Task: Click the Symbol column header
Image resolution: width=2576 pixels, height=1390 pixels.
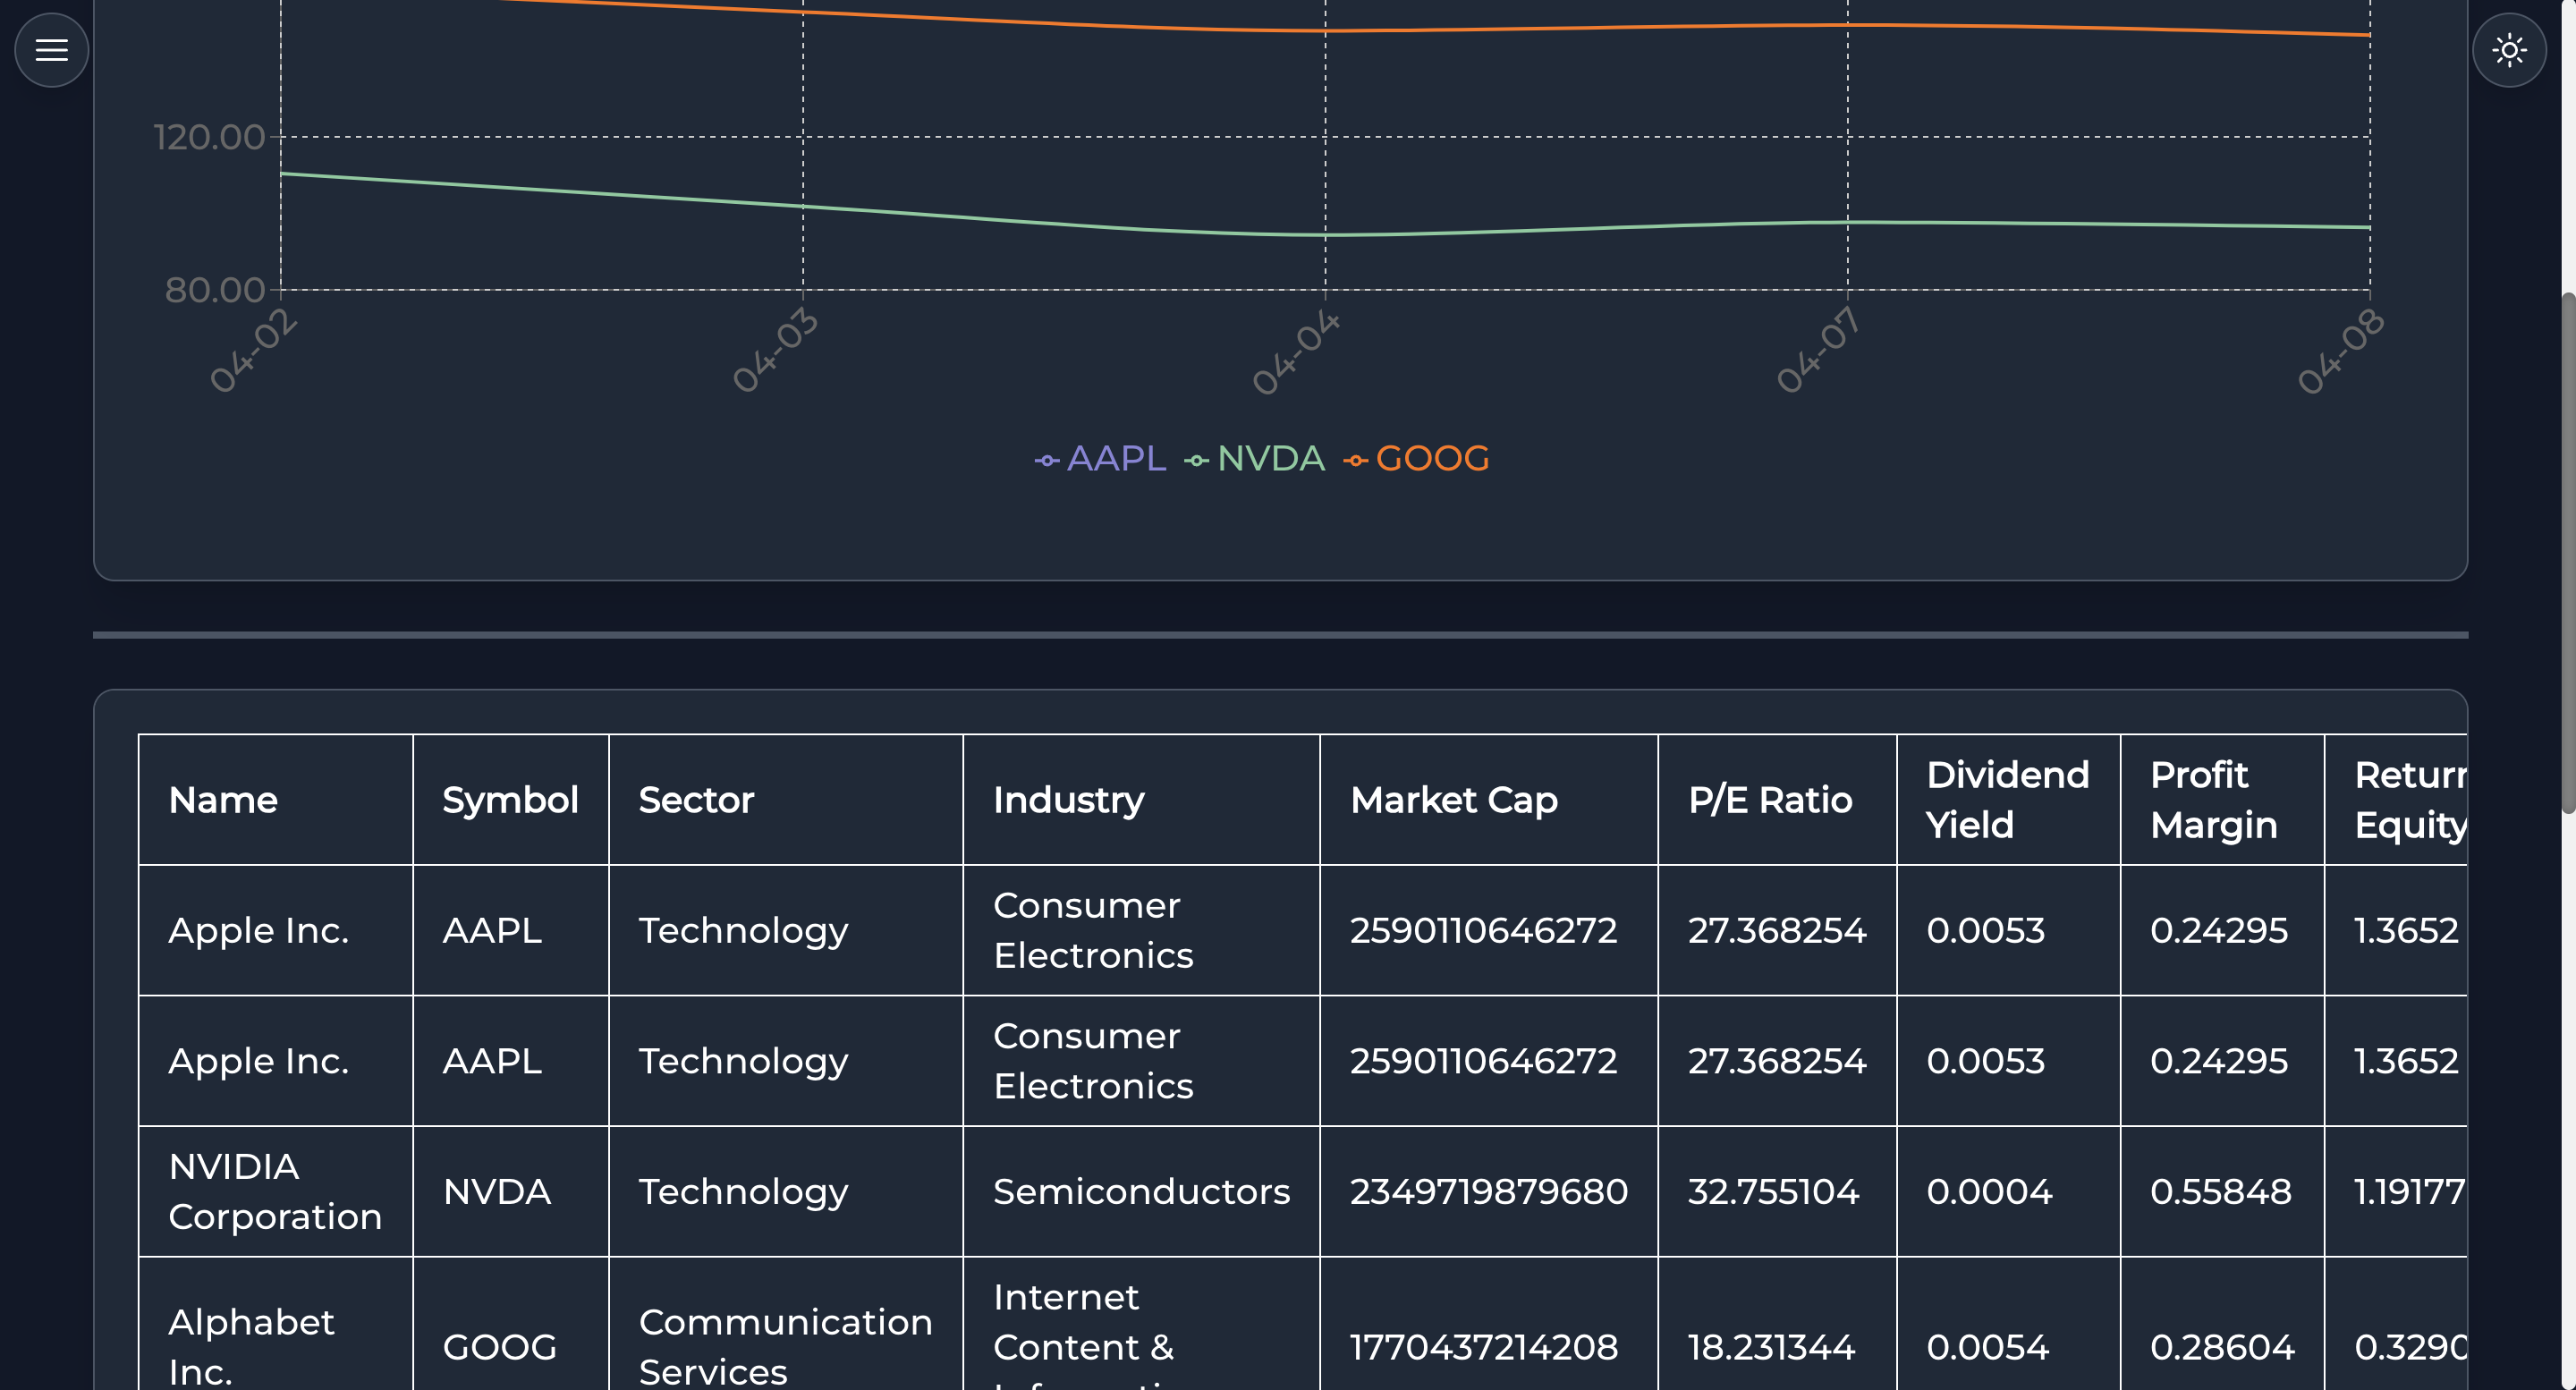Action: (x=510, y=800)
